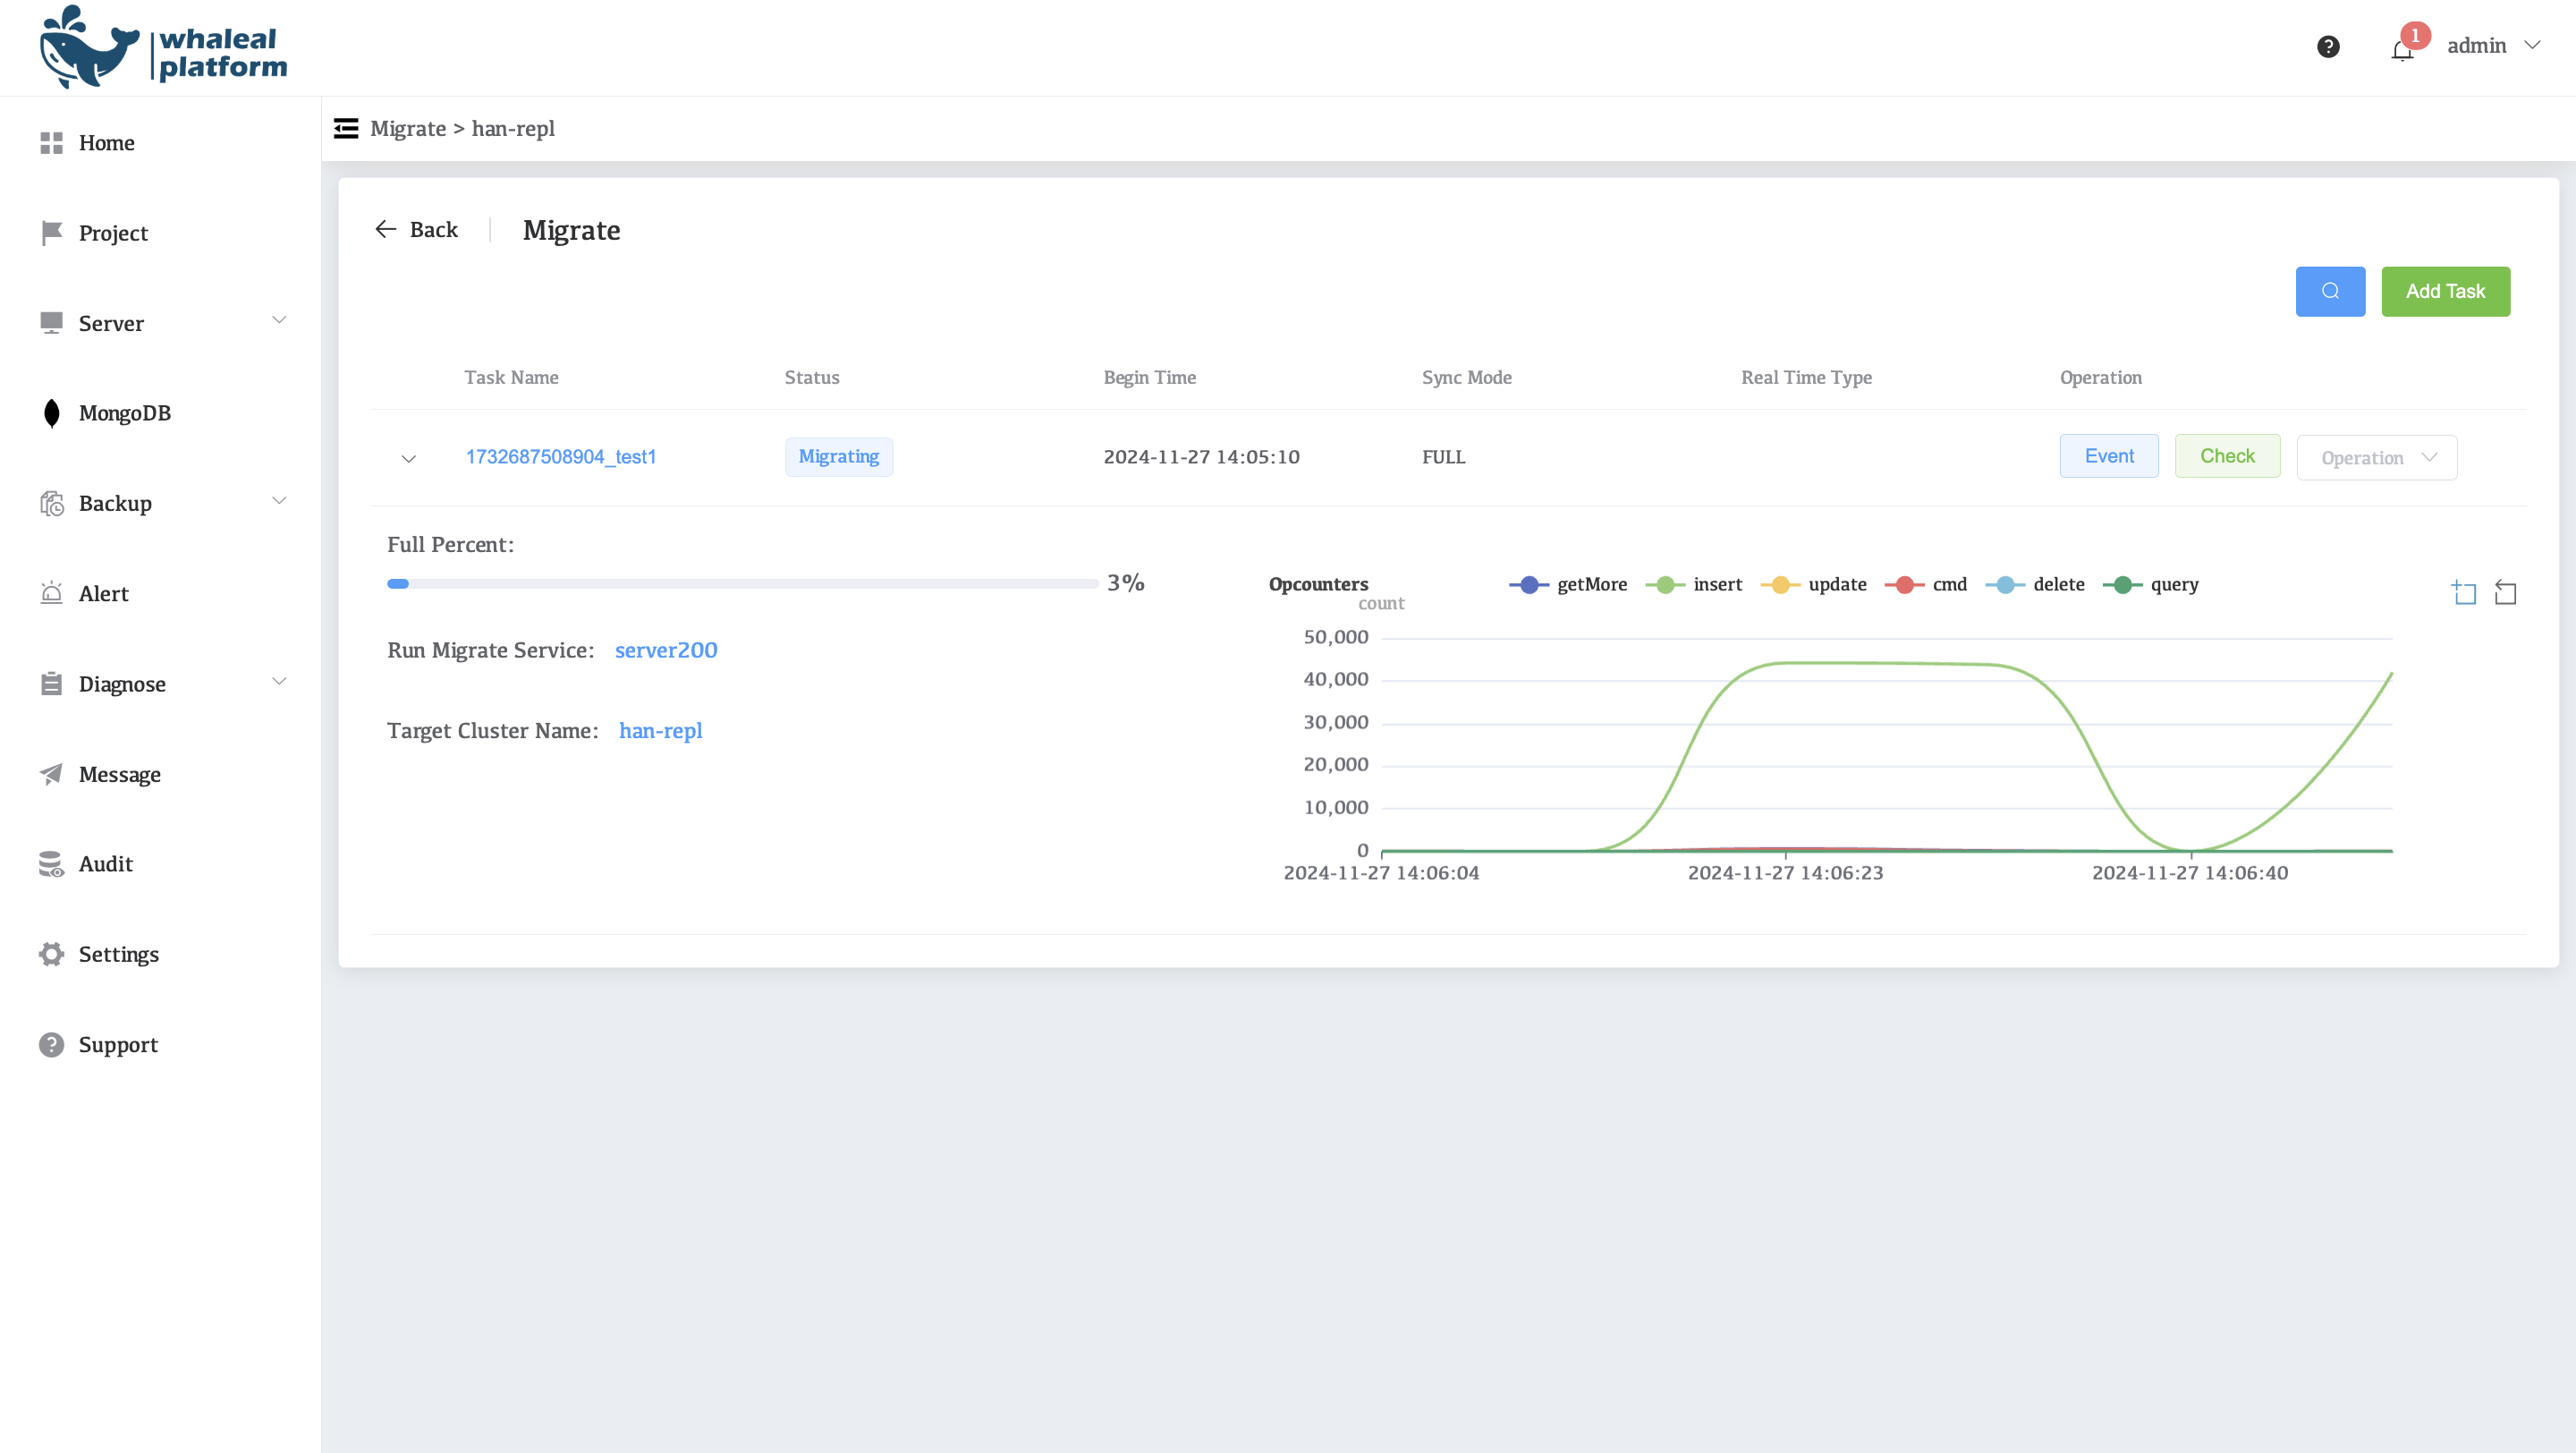Click the Add Task button

pos(2444,291)
